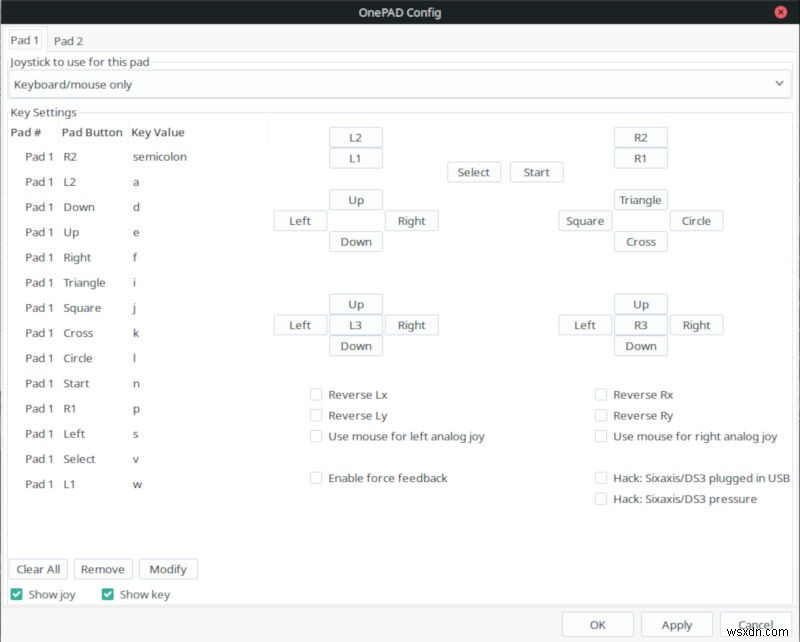Configure the D-pad Up button above Select row
Image resolution: width=800 pixels, height=642 pixels.
[x=356, y=200]
